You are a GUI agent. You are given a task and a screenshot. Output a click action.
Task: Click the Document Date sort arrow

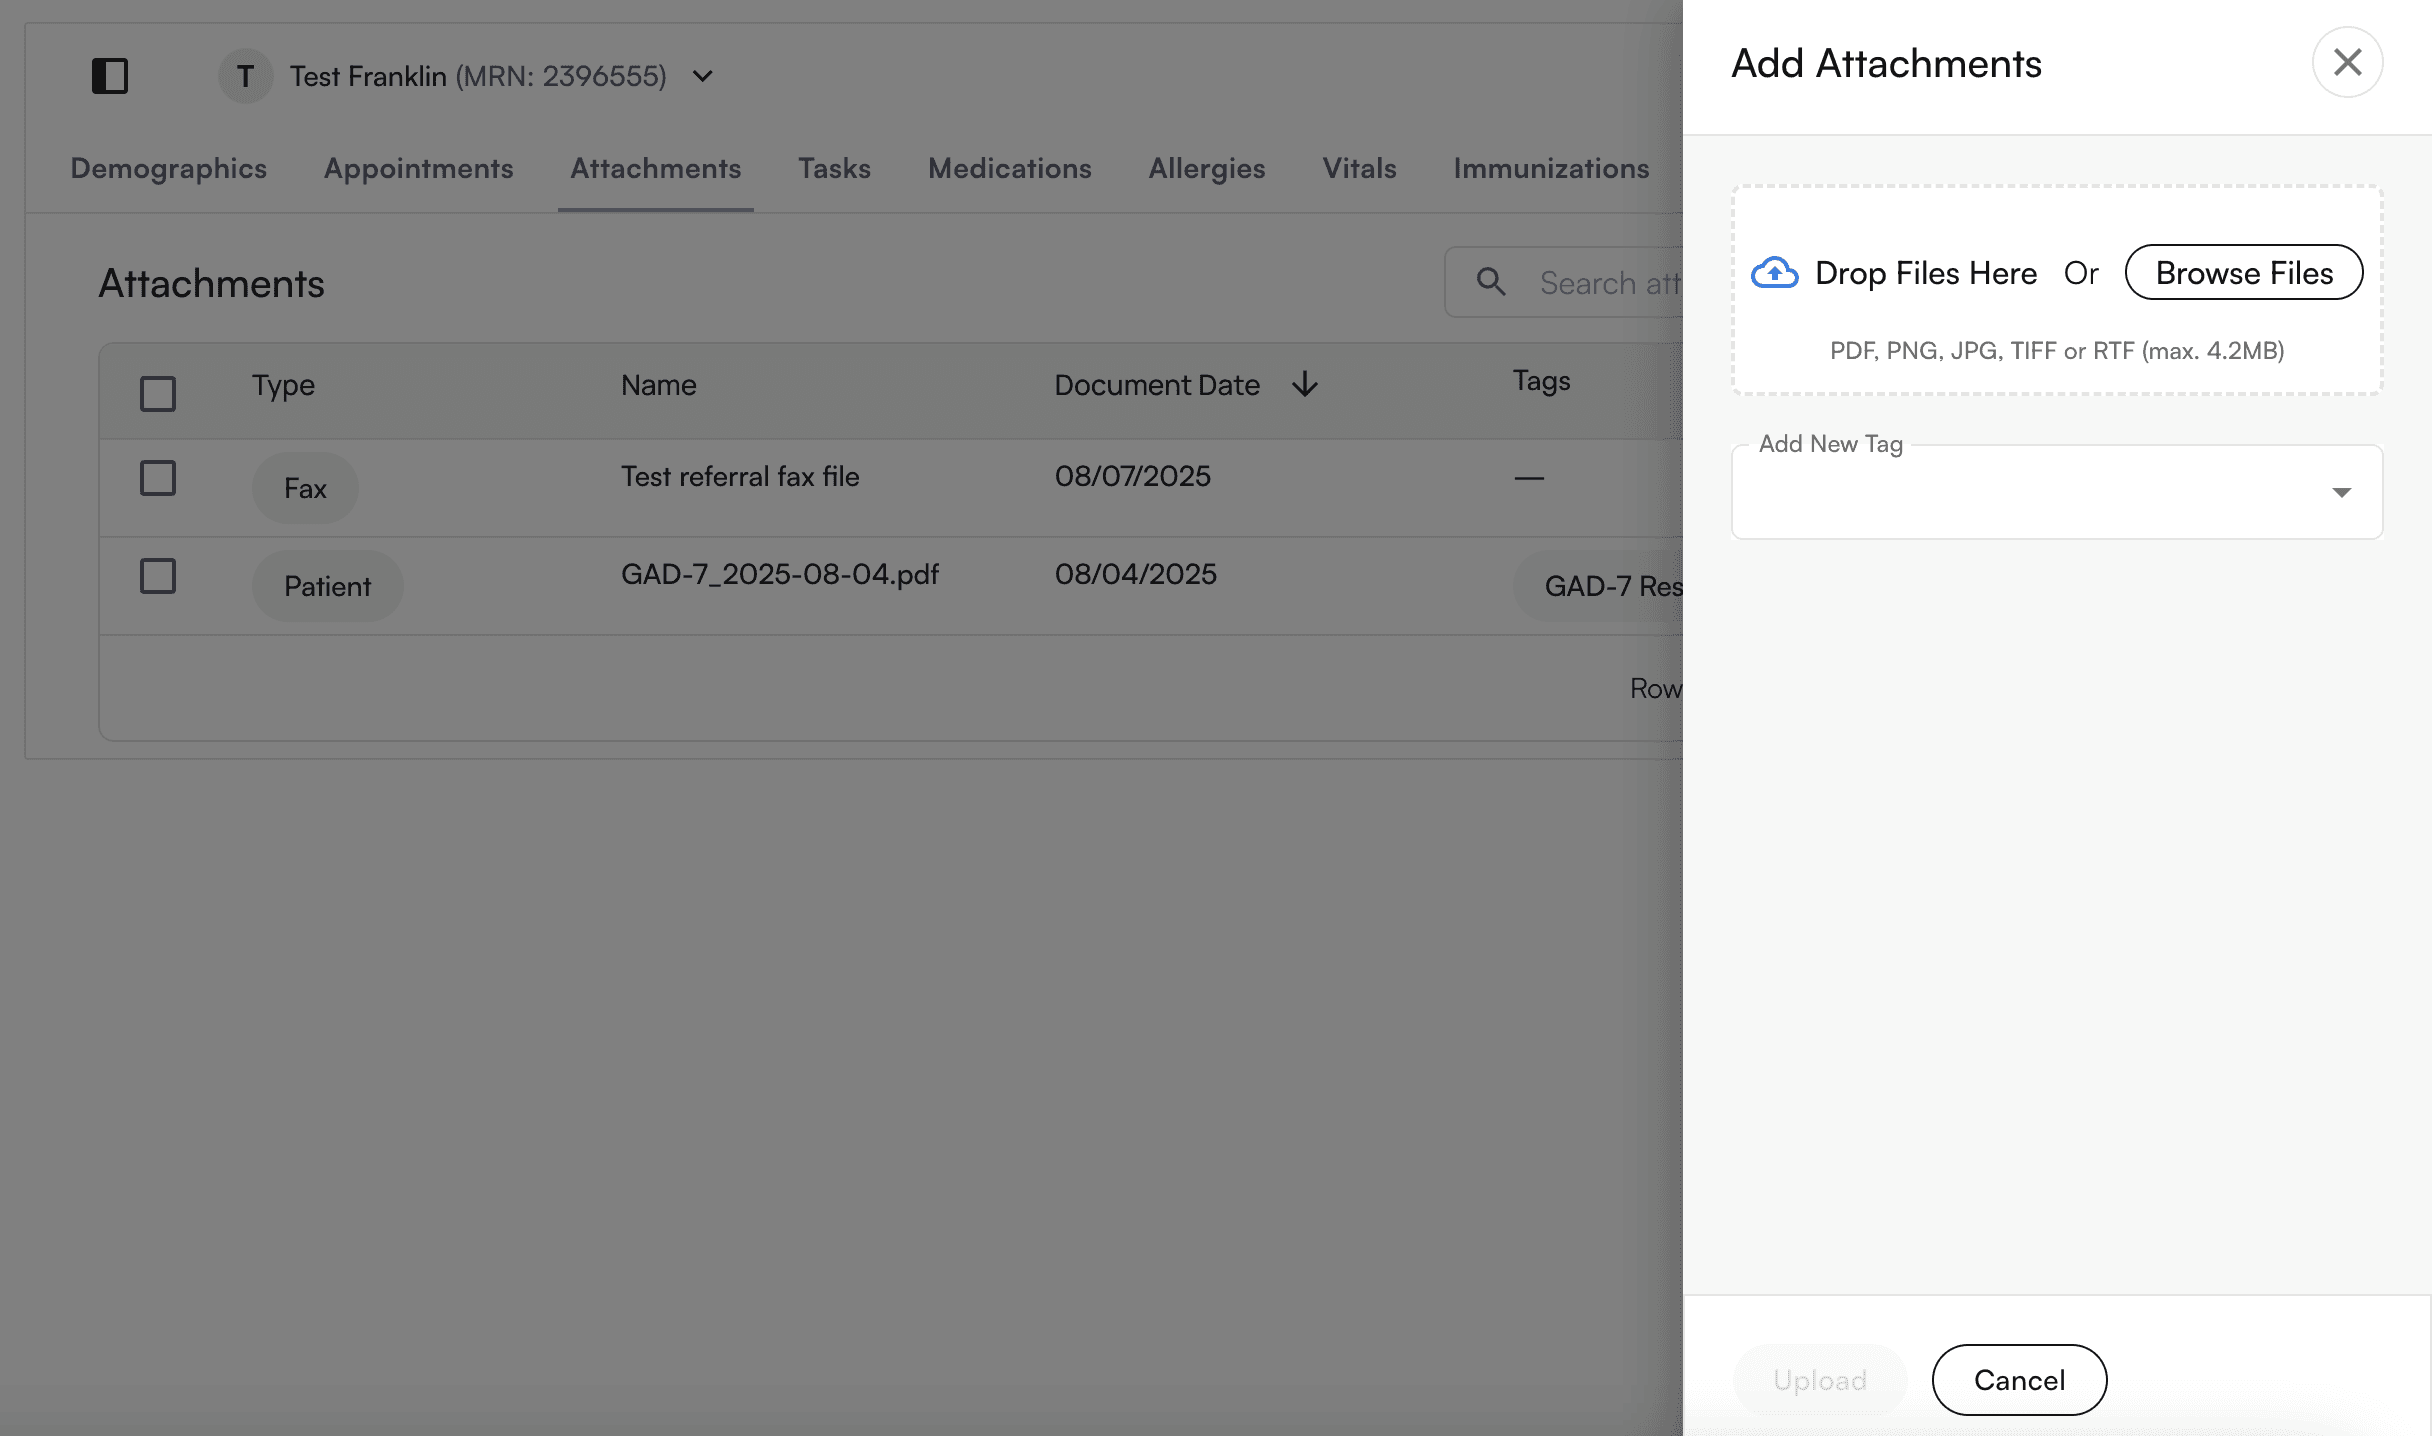1305,385
